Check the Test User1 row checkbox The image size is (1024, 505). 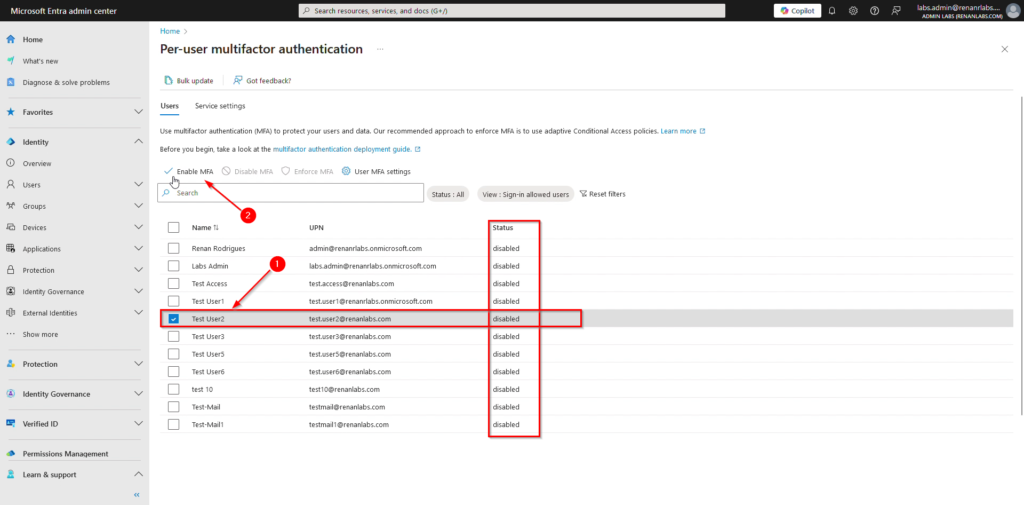point(174,301)
